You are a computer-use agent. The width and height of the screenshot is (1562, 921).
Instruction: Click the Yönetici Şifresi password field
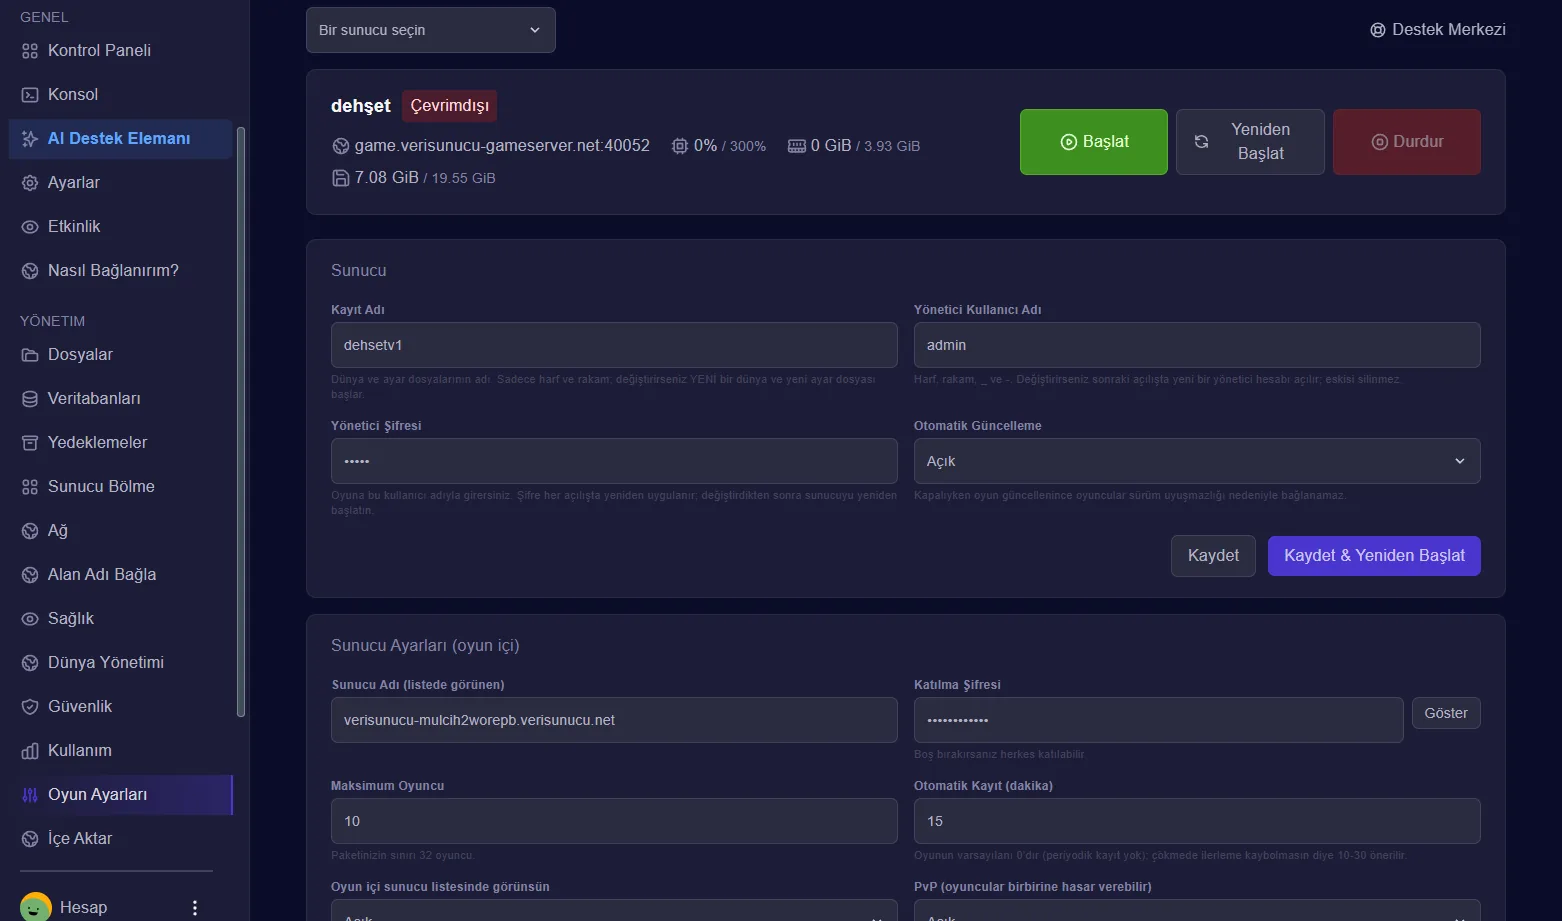(x=614, y=461)
